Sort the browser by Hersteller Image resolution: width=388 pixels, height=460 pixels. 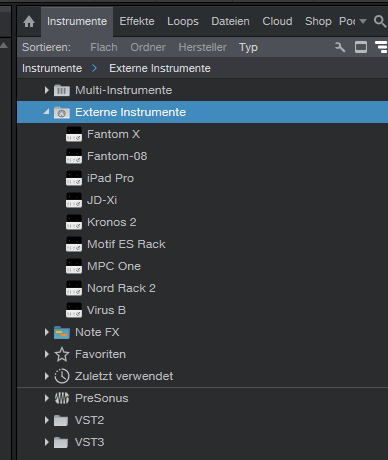(x=202, y=47)
